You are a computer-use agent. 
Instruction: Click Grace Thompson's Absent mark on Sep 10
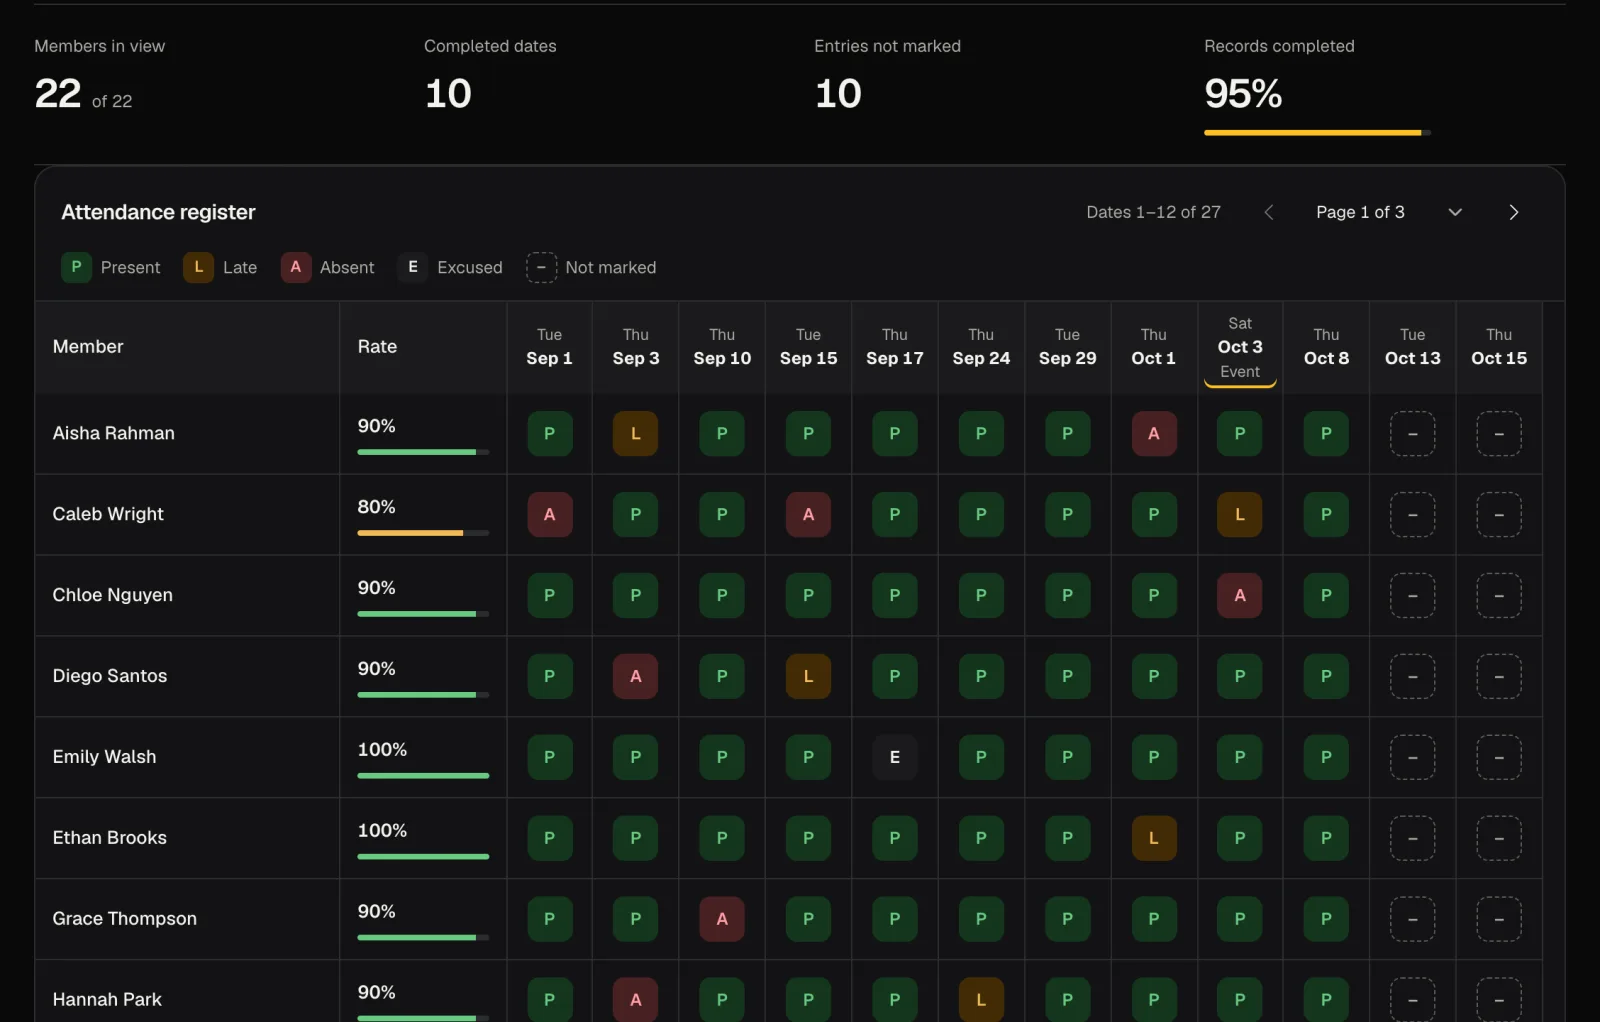pos(722,920)
